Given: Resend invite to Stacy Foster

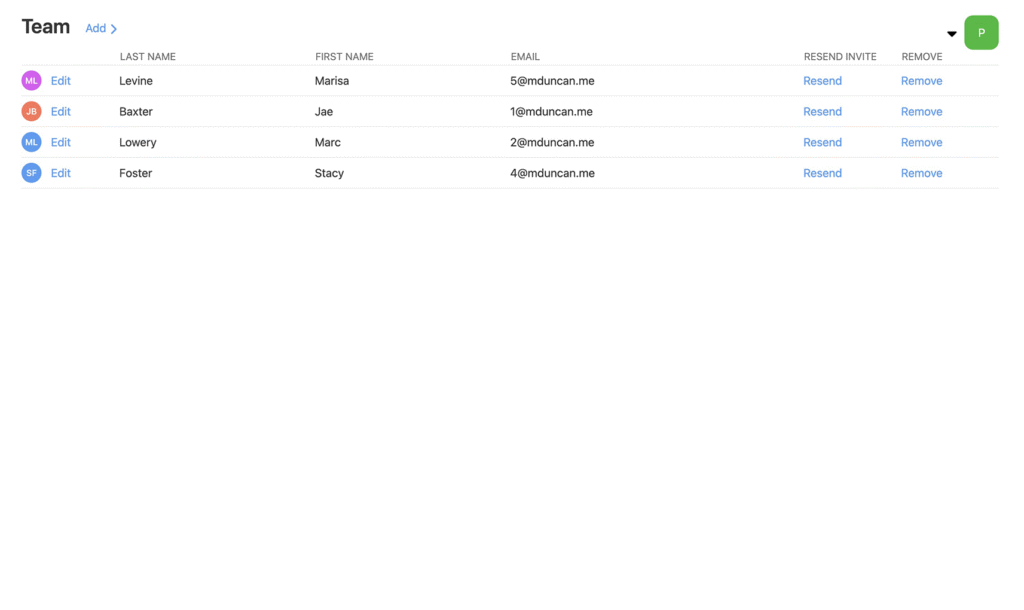Looking at the screenshot, I should [x=822, y=173].
